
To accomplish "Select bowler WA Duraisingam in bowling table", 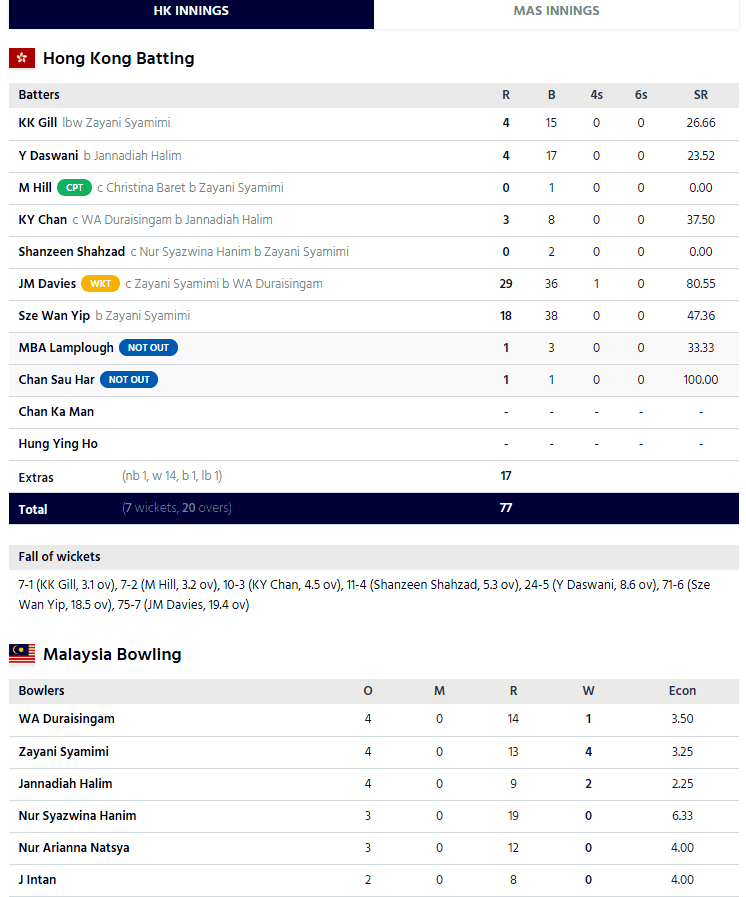I will click(x=66, y=719).
